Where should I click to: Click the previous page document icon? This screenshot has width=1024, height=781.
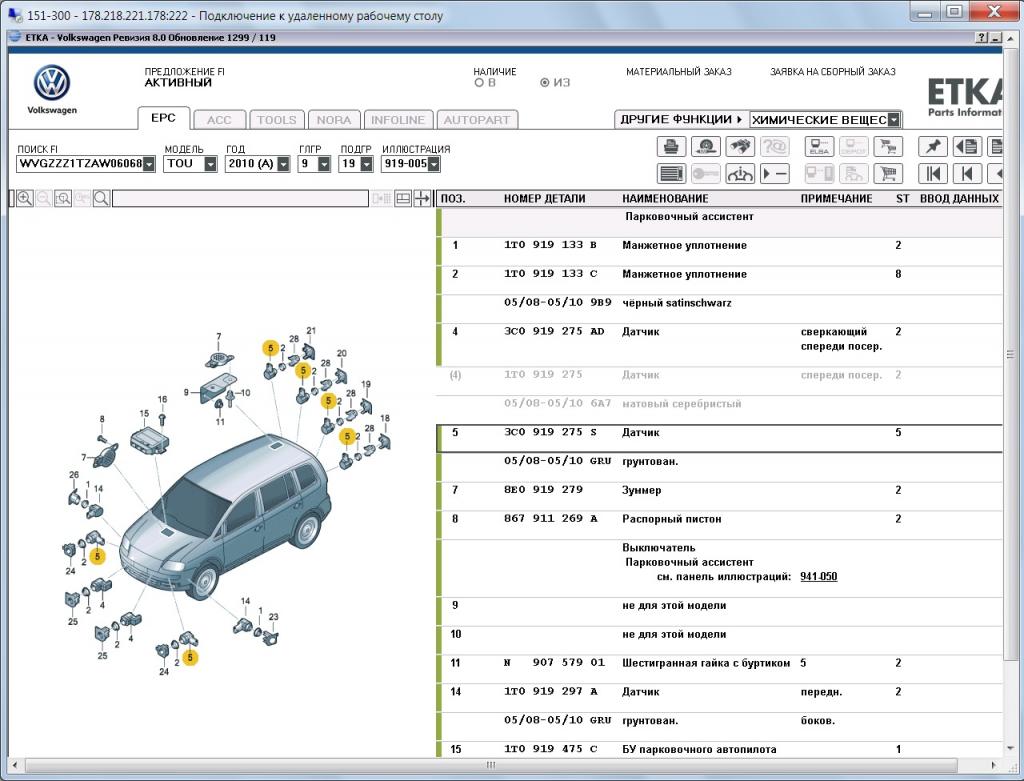[967, 146]
